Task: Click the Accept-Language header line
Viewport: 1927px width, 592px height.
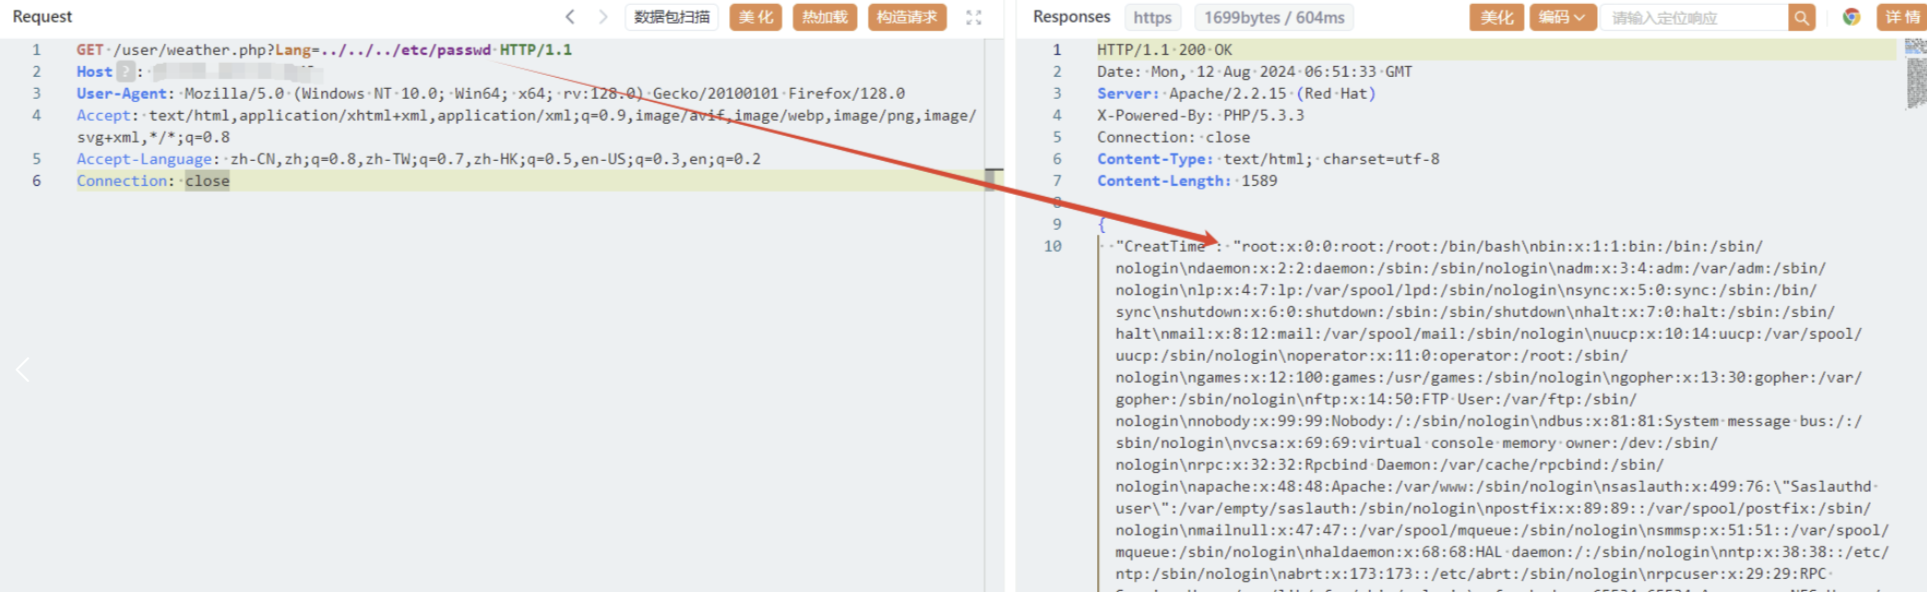Action: 418,159
